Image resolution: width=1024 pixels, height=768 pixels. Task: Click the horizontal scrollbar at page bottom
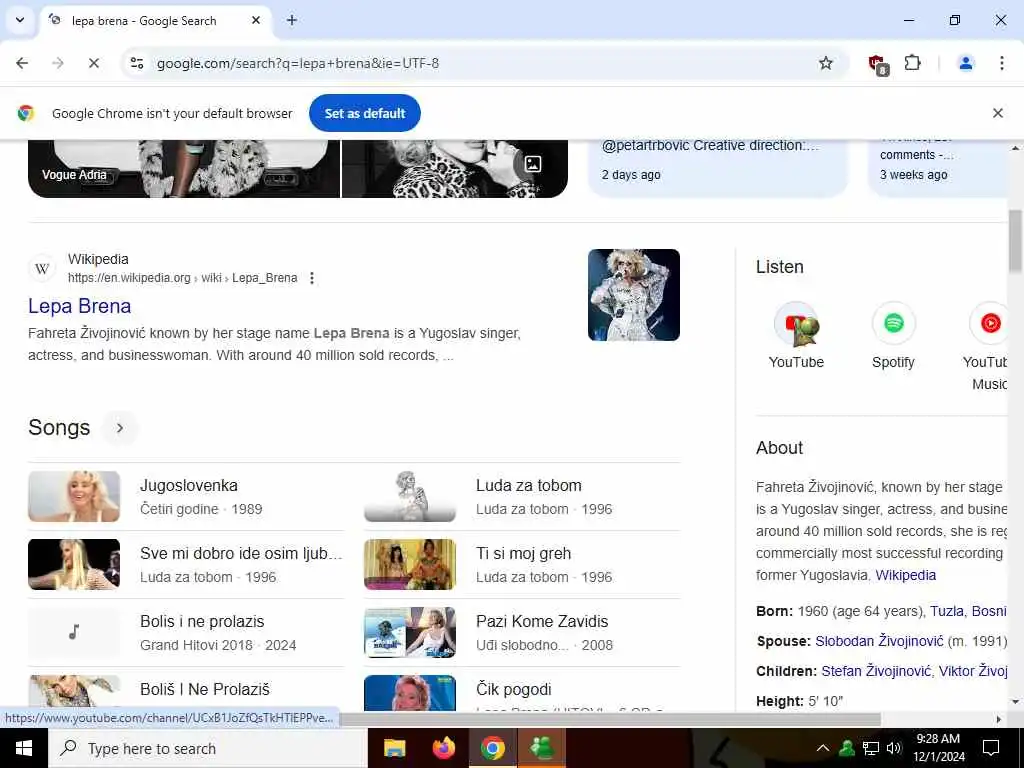(x=610, y=719)
